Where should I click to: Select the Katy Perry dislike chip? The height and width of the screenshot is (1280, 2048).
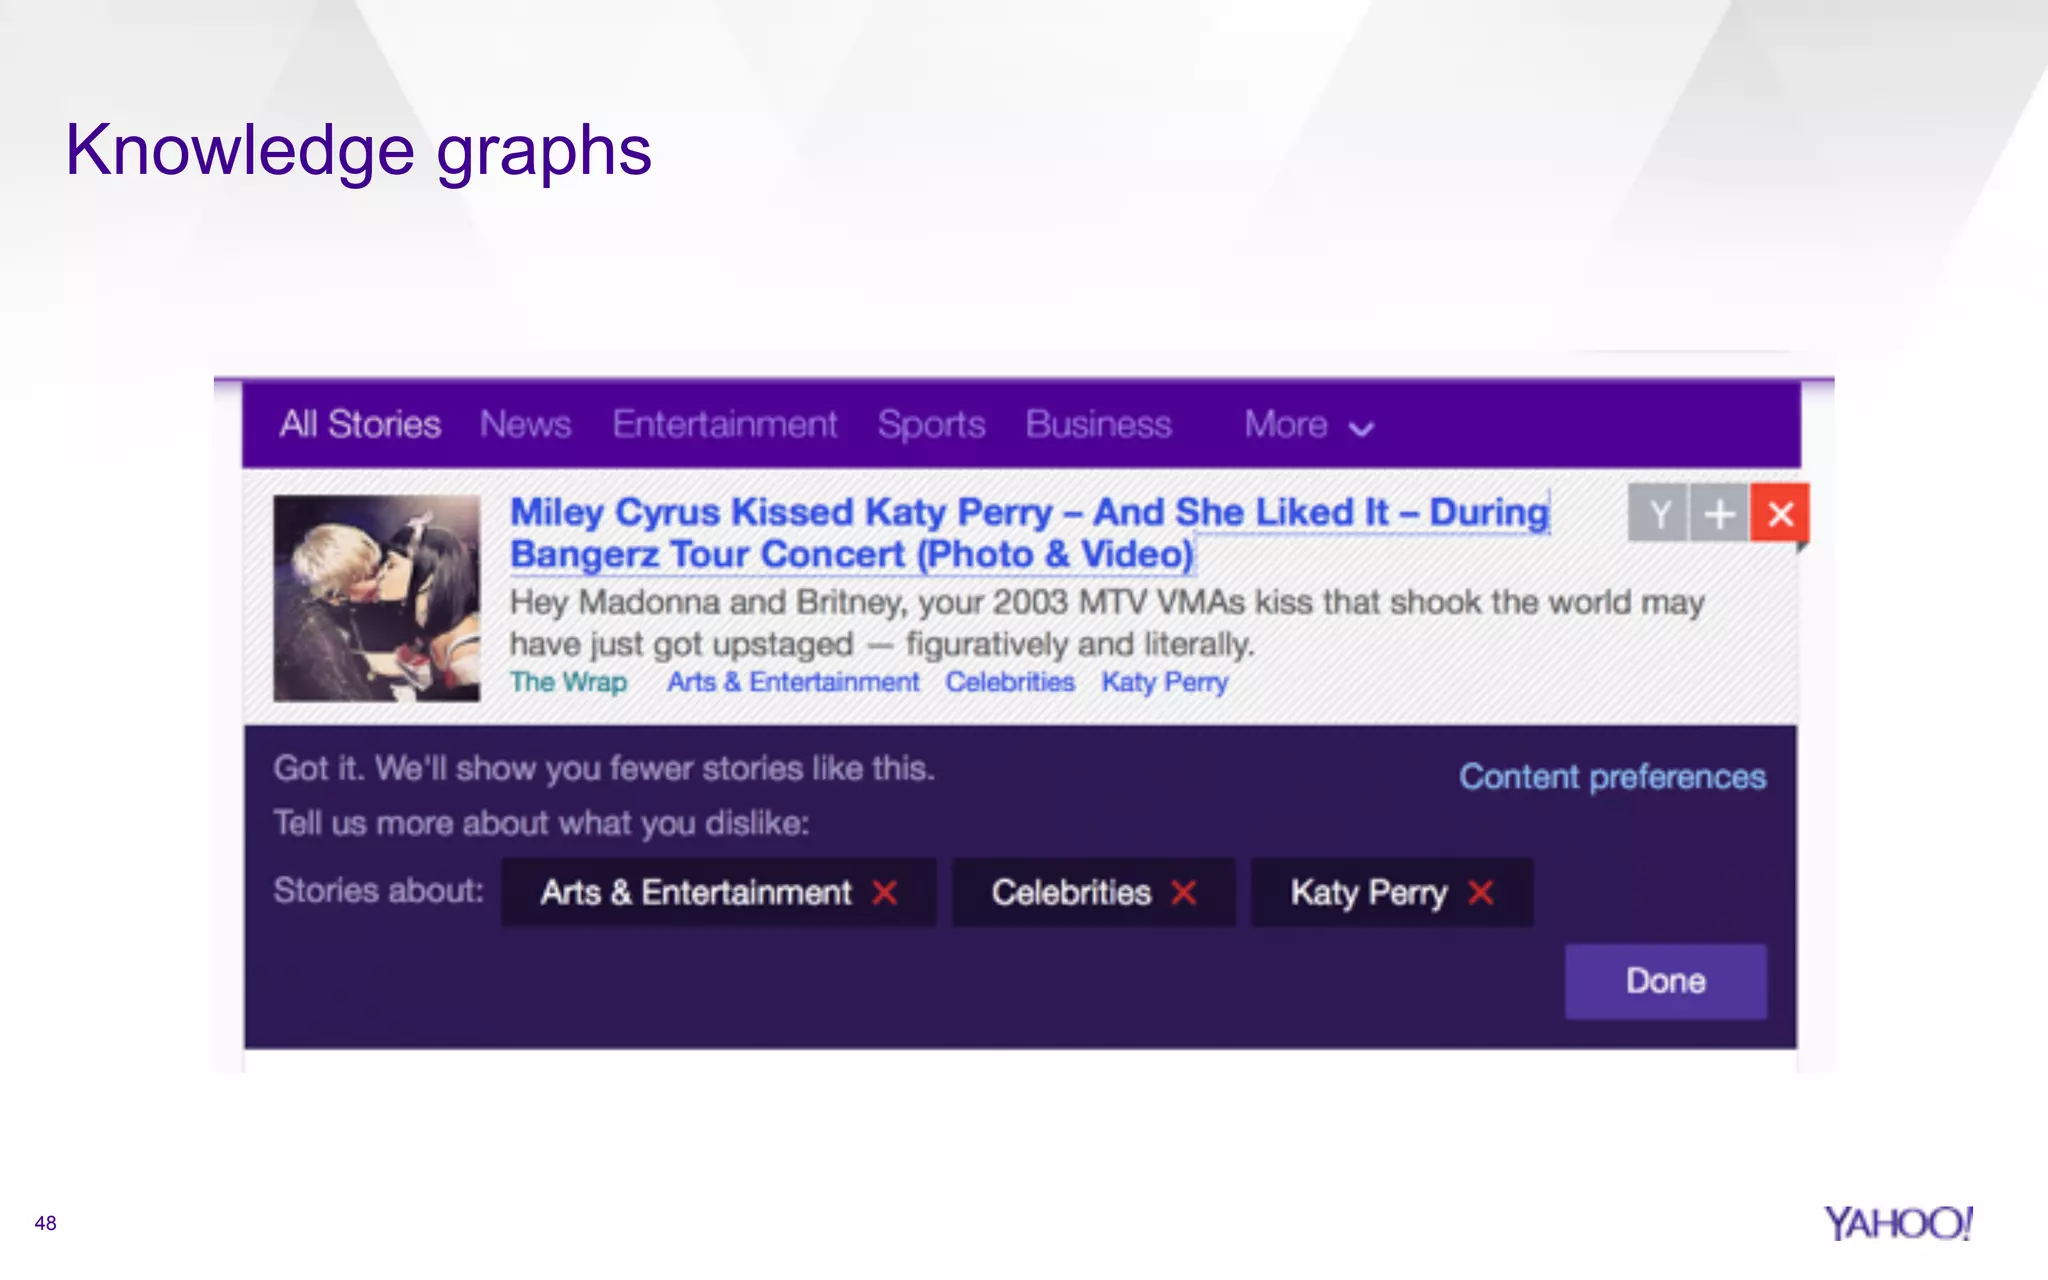pos(1392,892)
